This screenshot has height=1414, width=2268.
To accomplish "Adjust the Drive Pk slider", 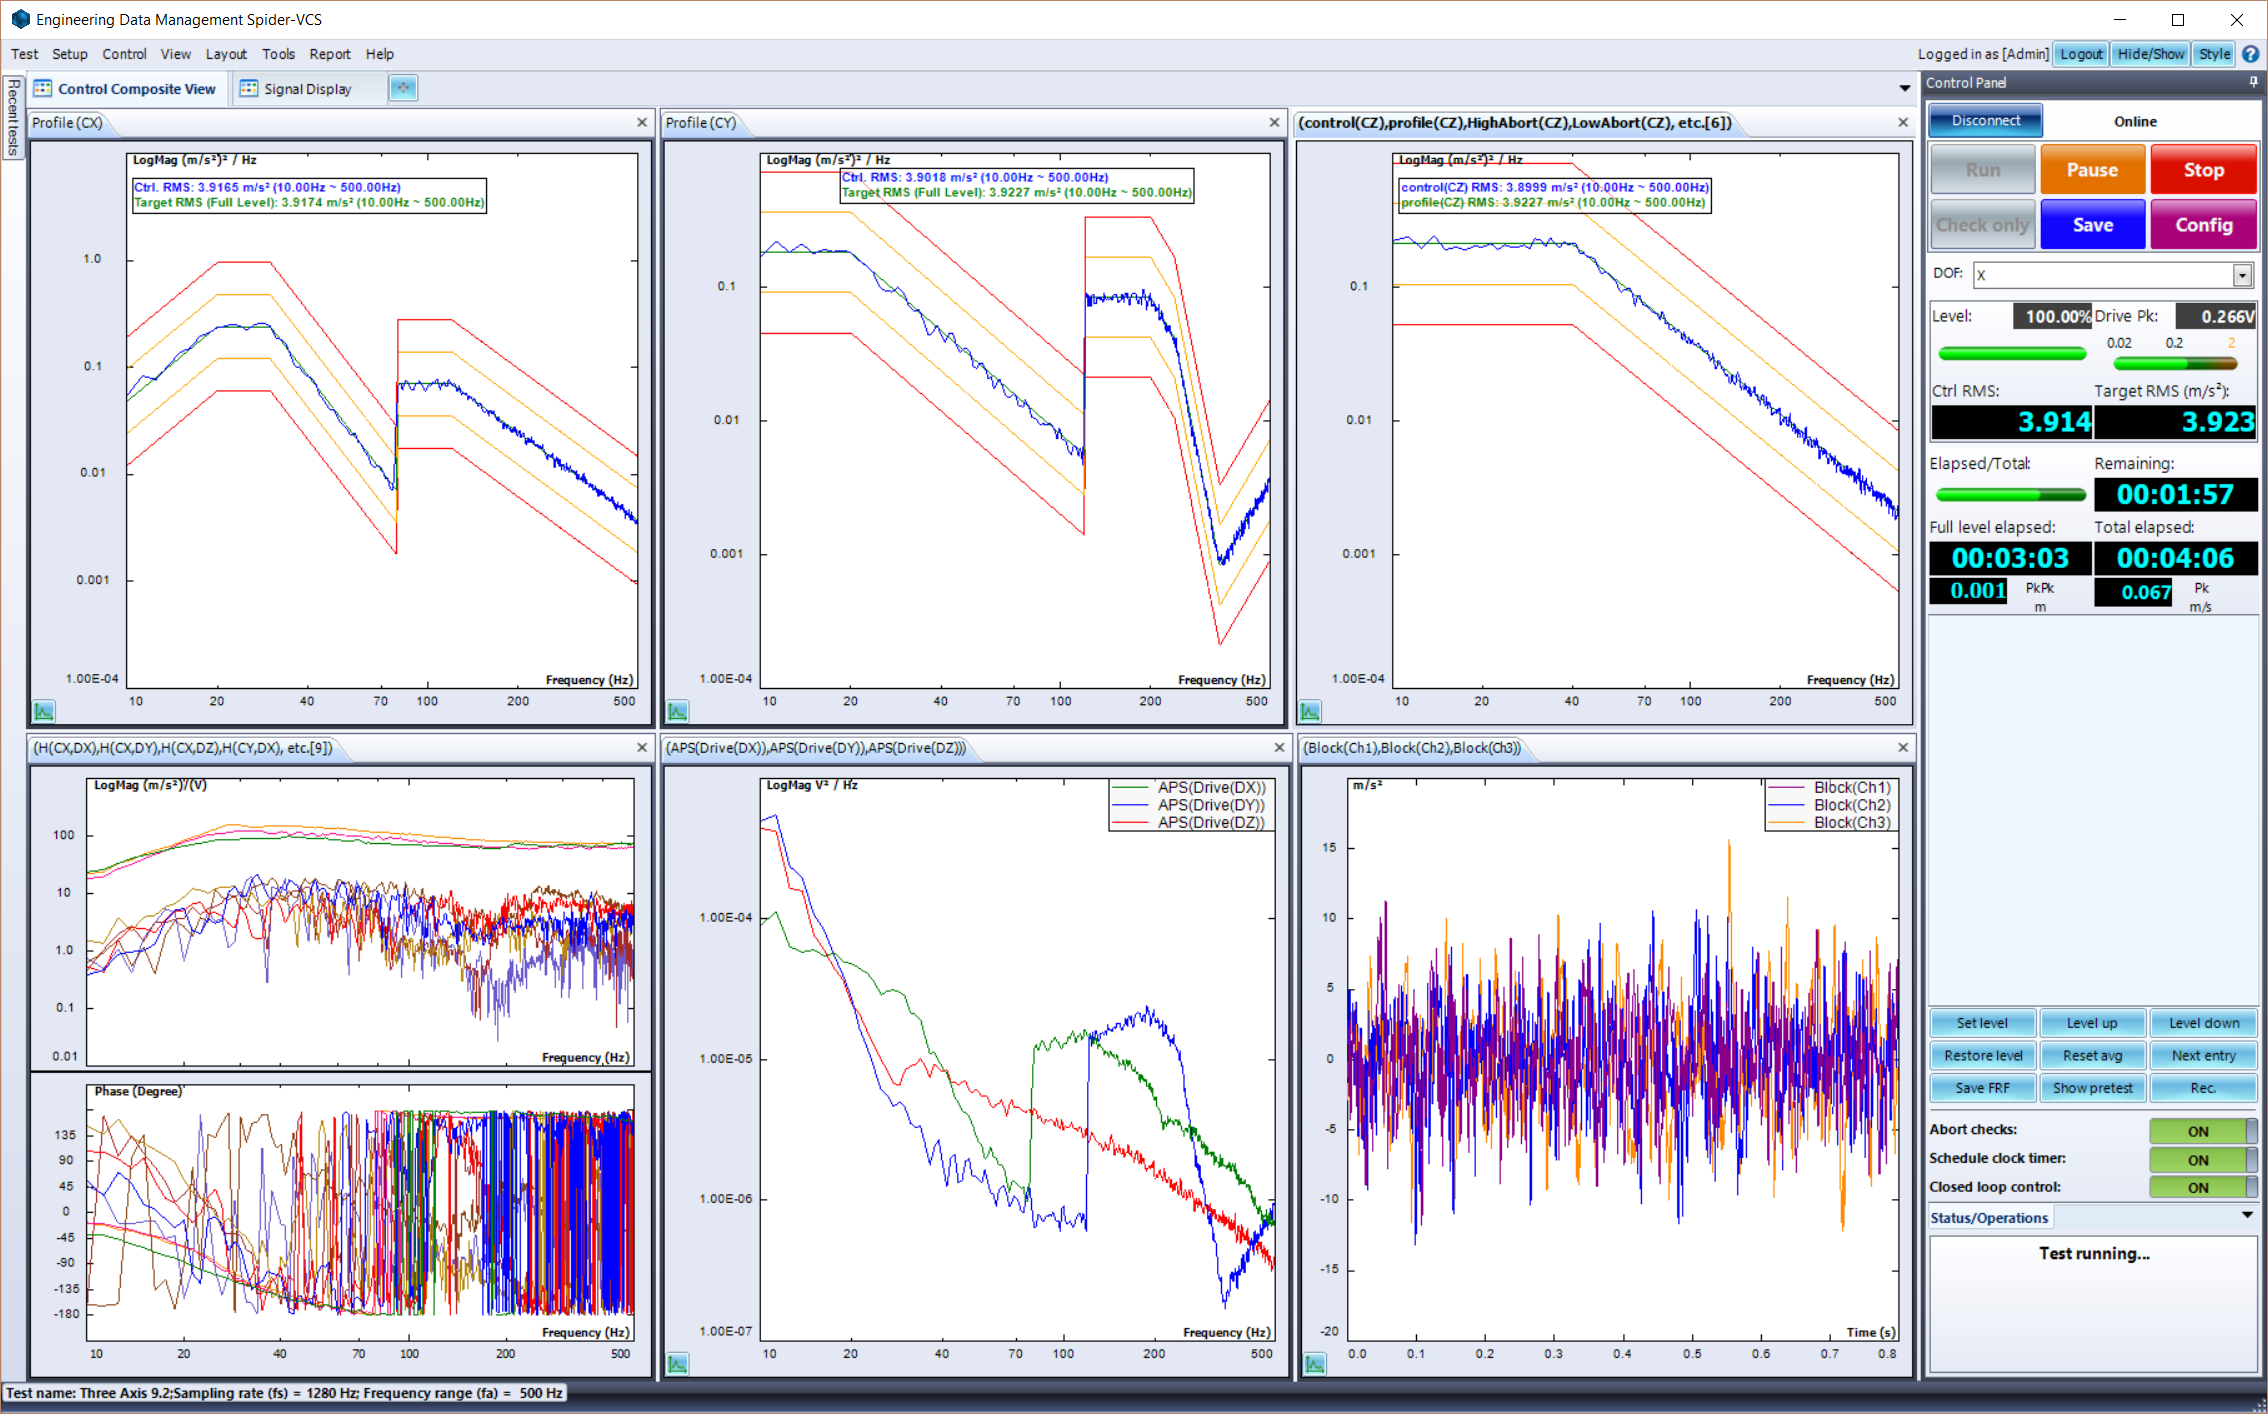I will 2177,364.
